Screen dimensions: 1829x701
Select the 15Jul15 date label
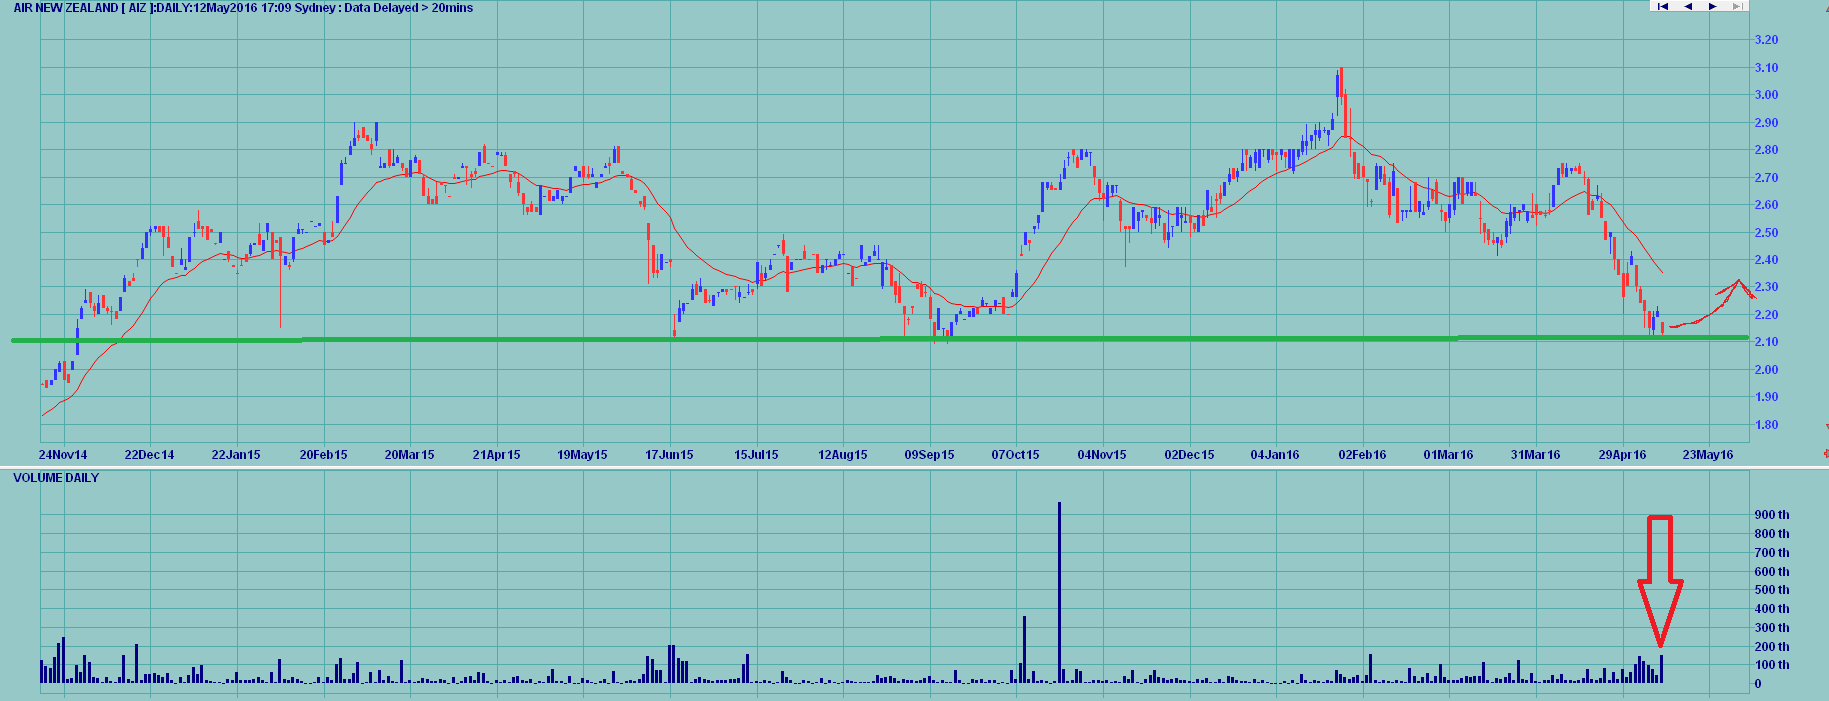[756, 455]
